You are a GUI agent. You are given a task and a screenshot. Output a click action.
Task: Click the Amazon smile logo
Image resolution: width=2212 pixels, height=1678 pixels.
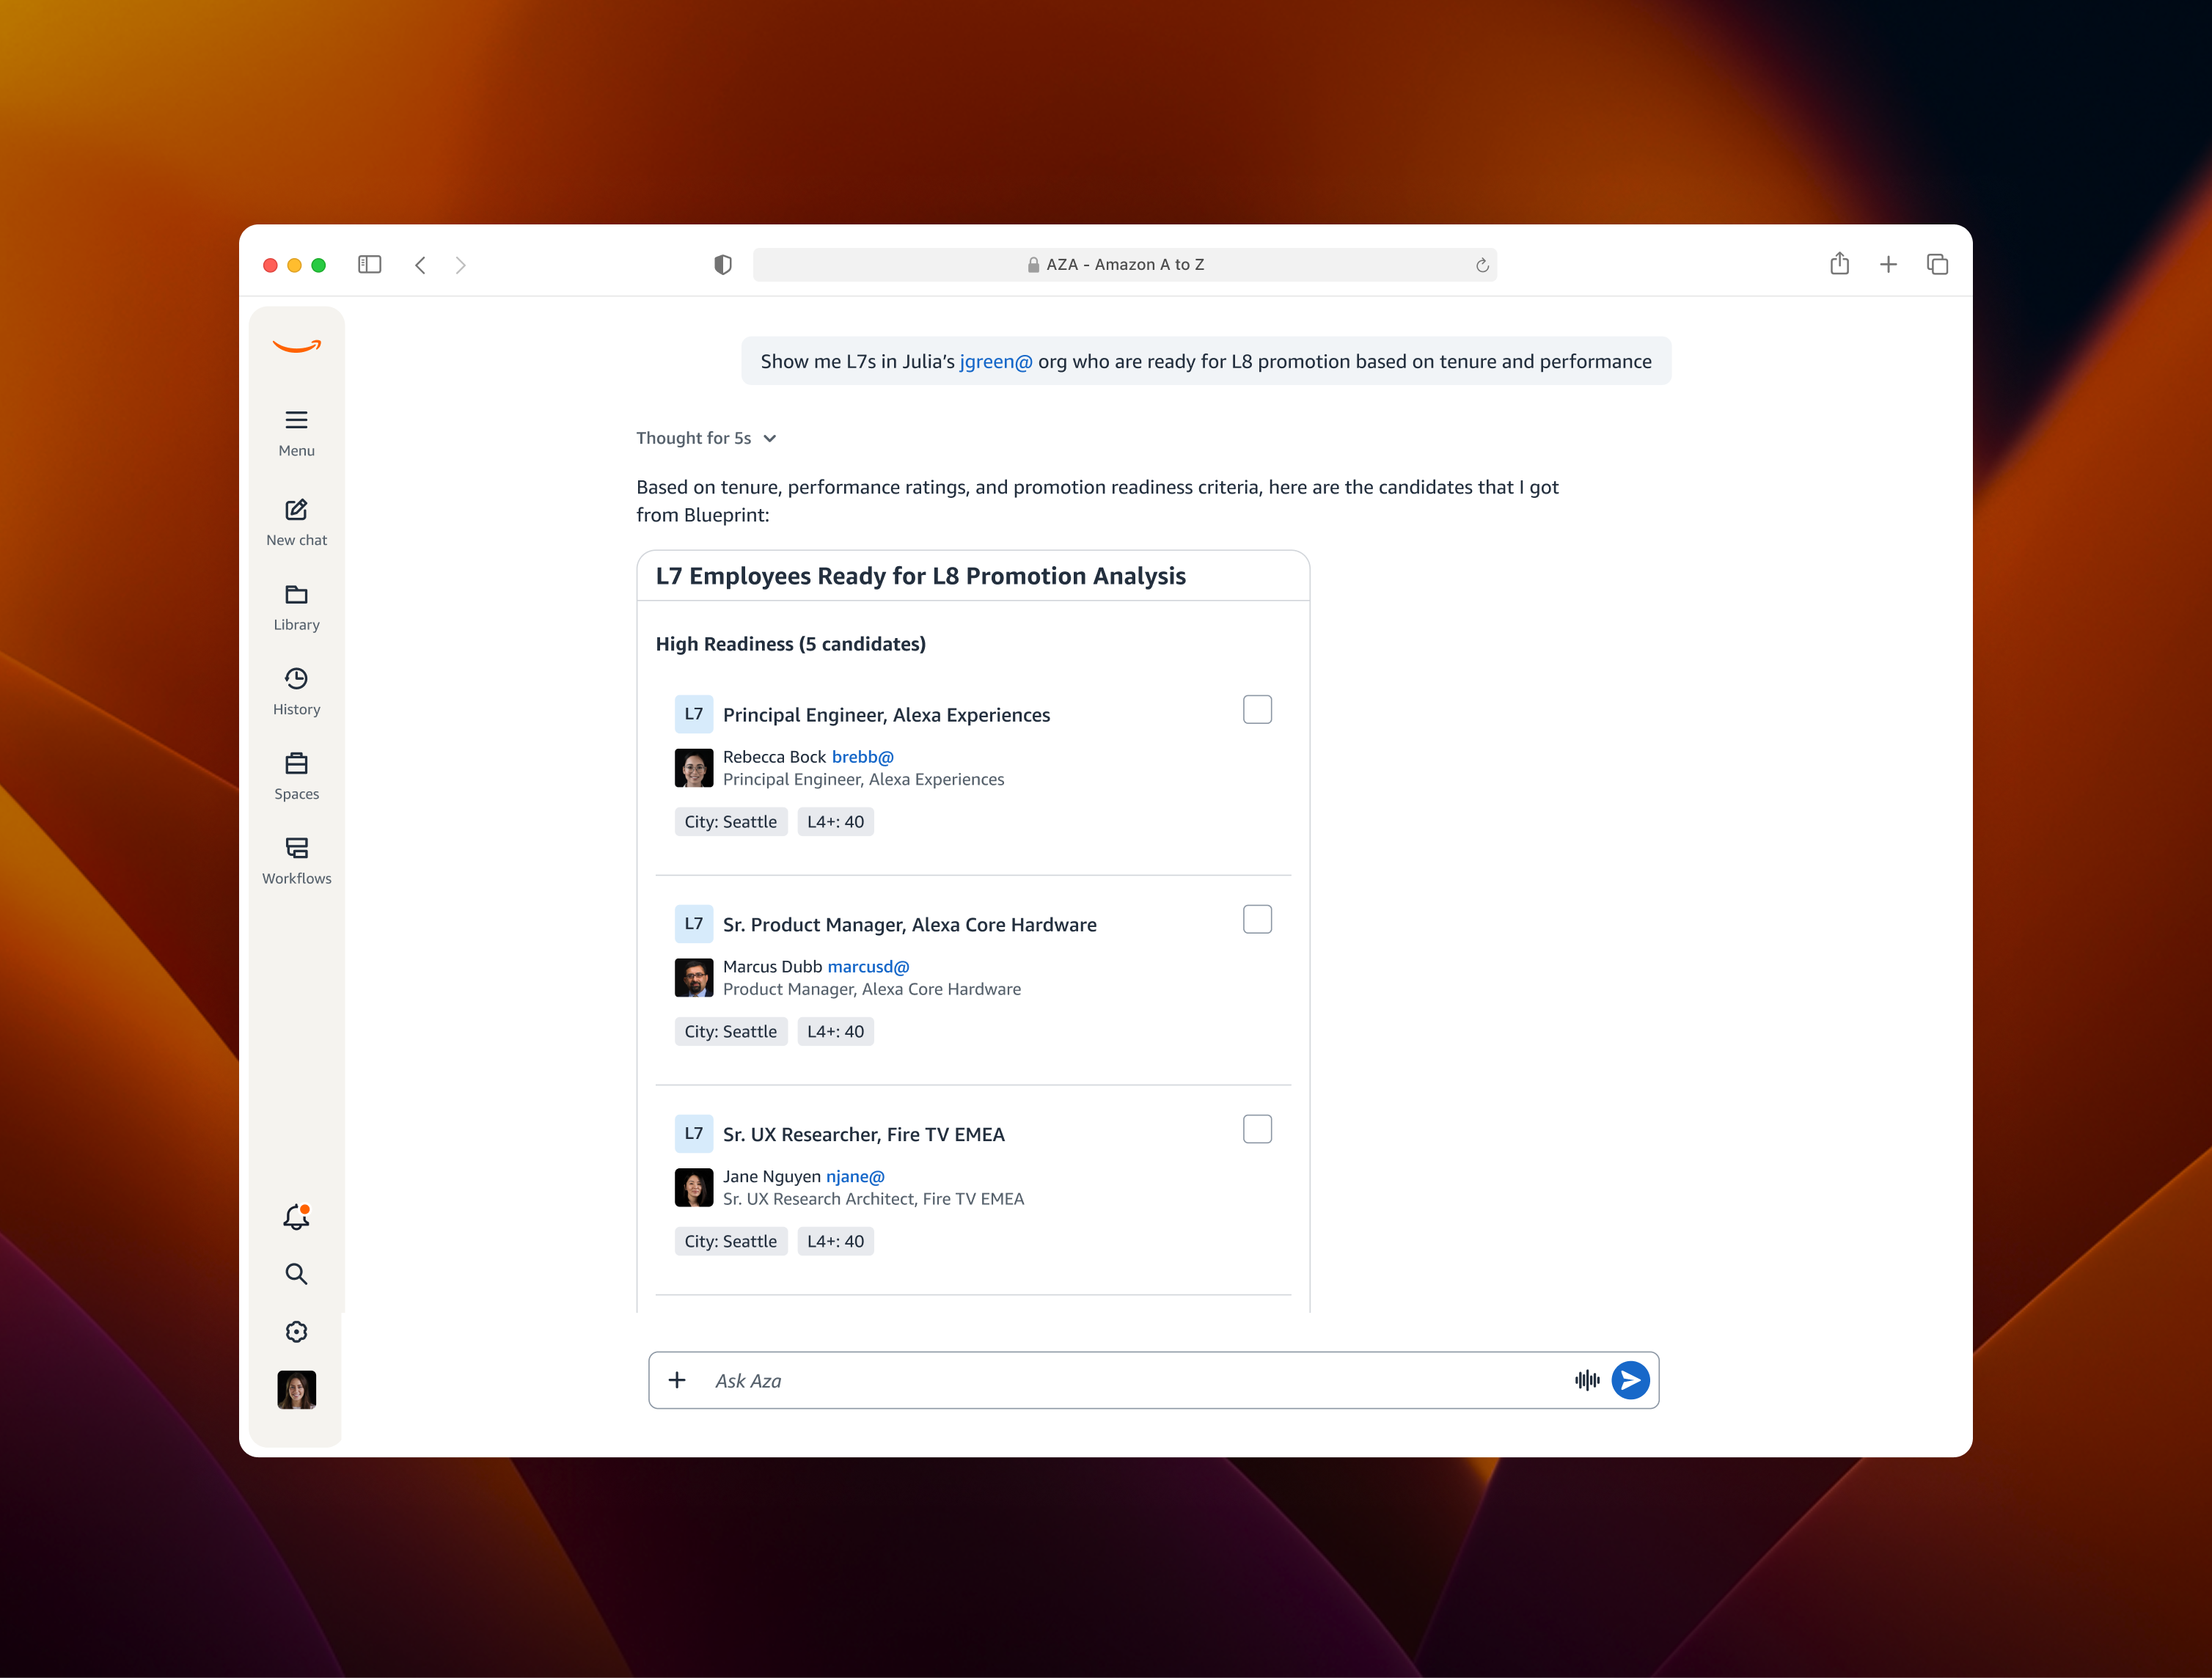(x=296, y=346)
